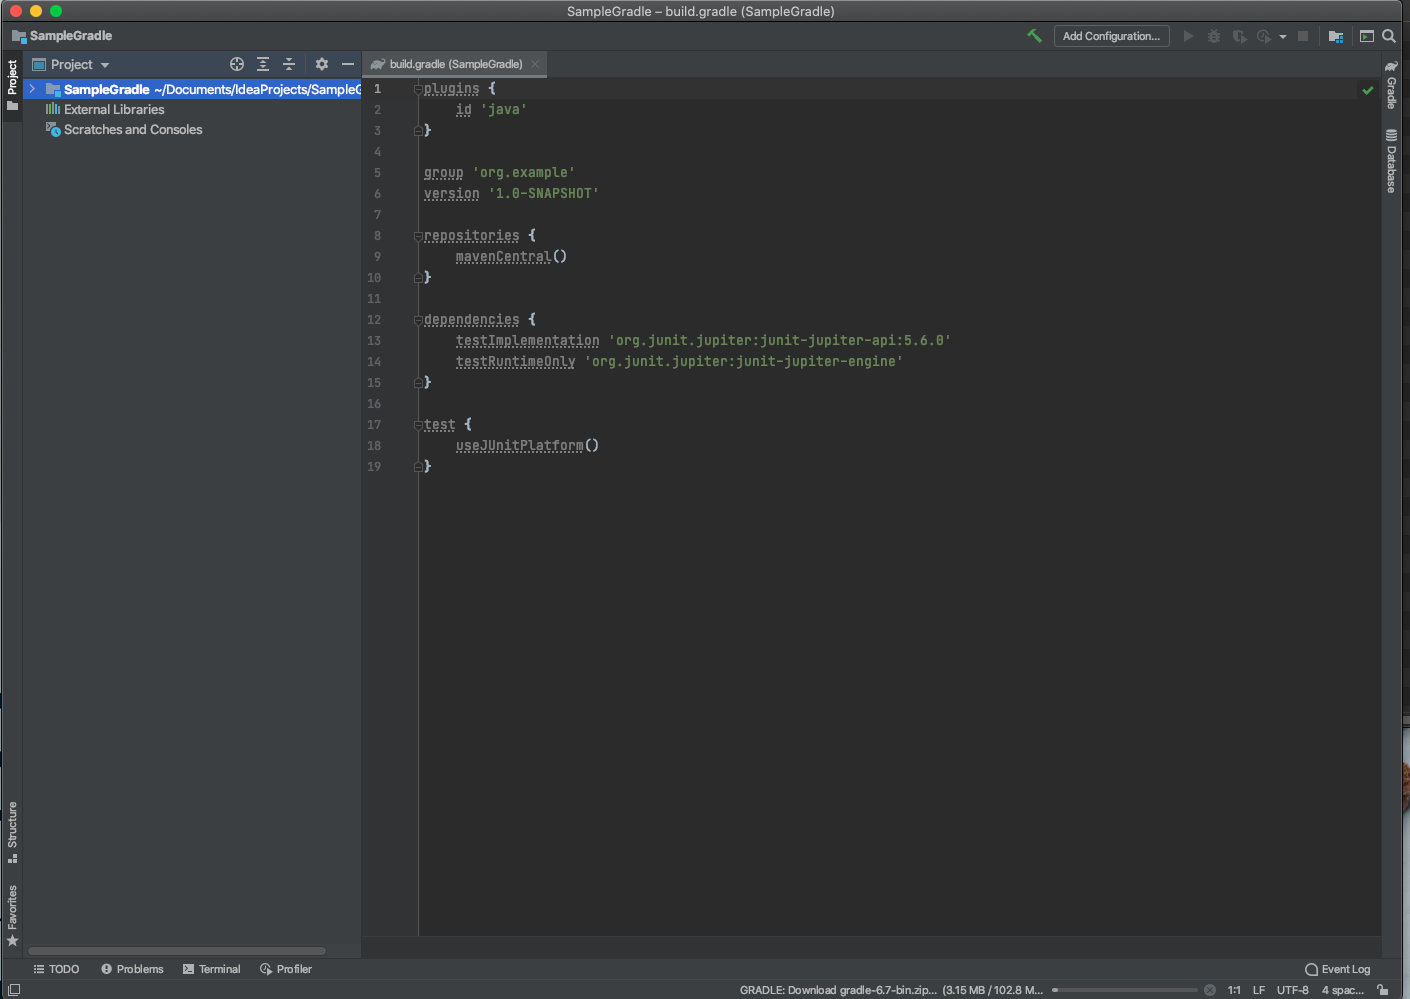Click the useJUnitPlatform() call
This screenshot has width=1410, height=999.
click(x=527, y=446)
